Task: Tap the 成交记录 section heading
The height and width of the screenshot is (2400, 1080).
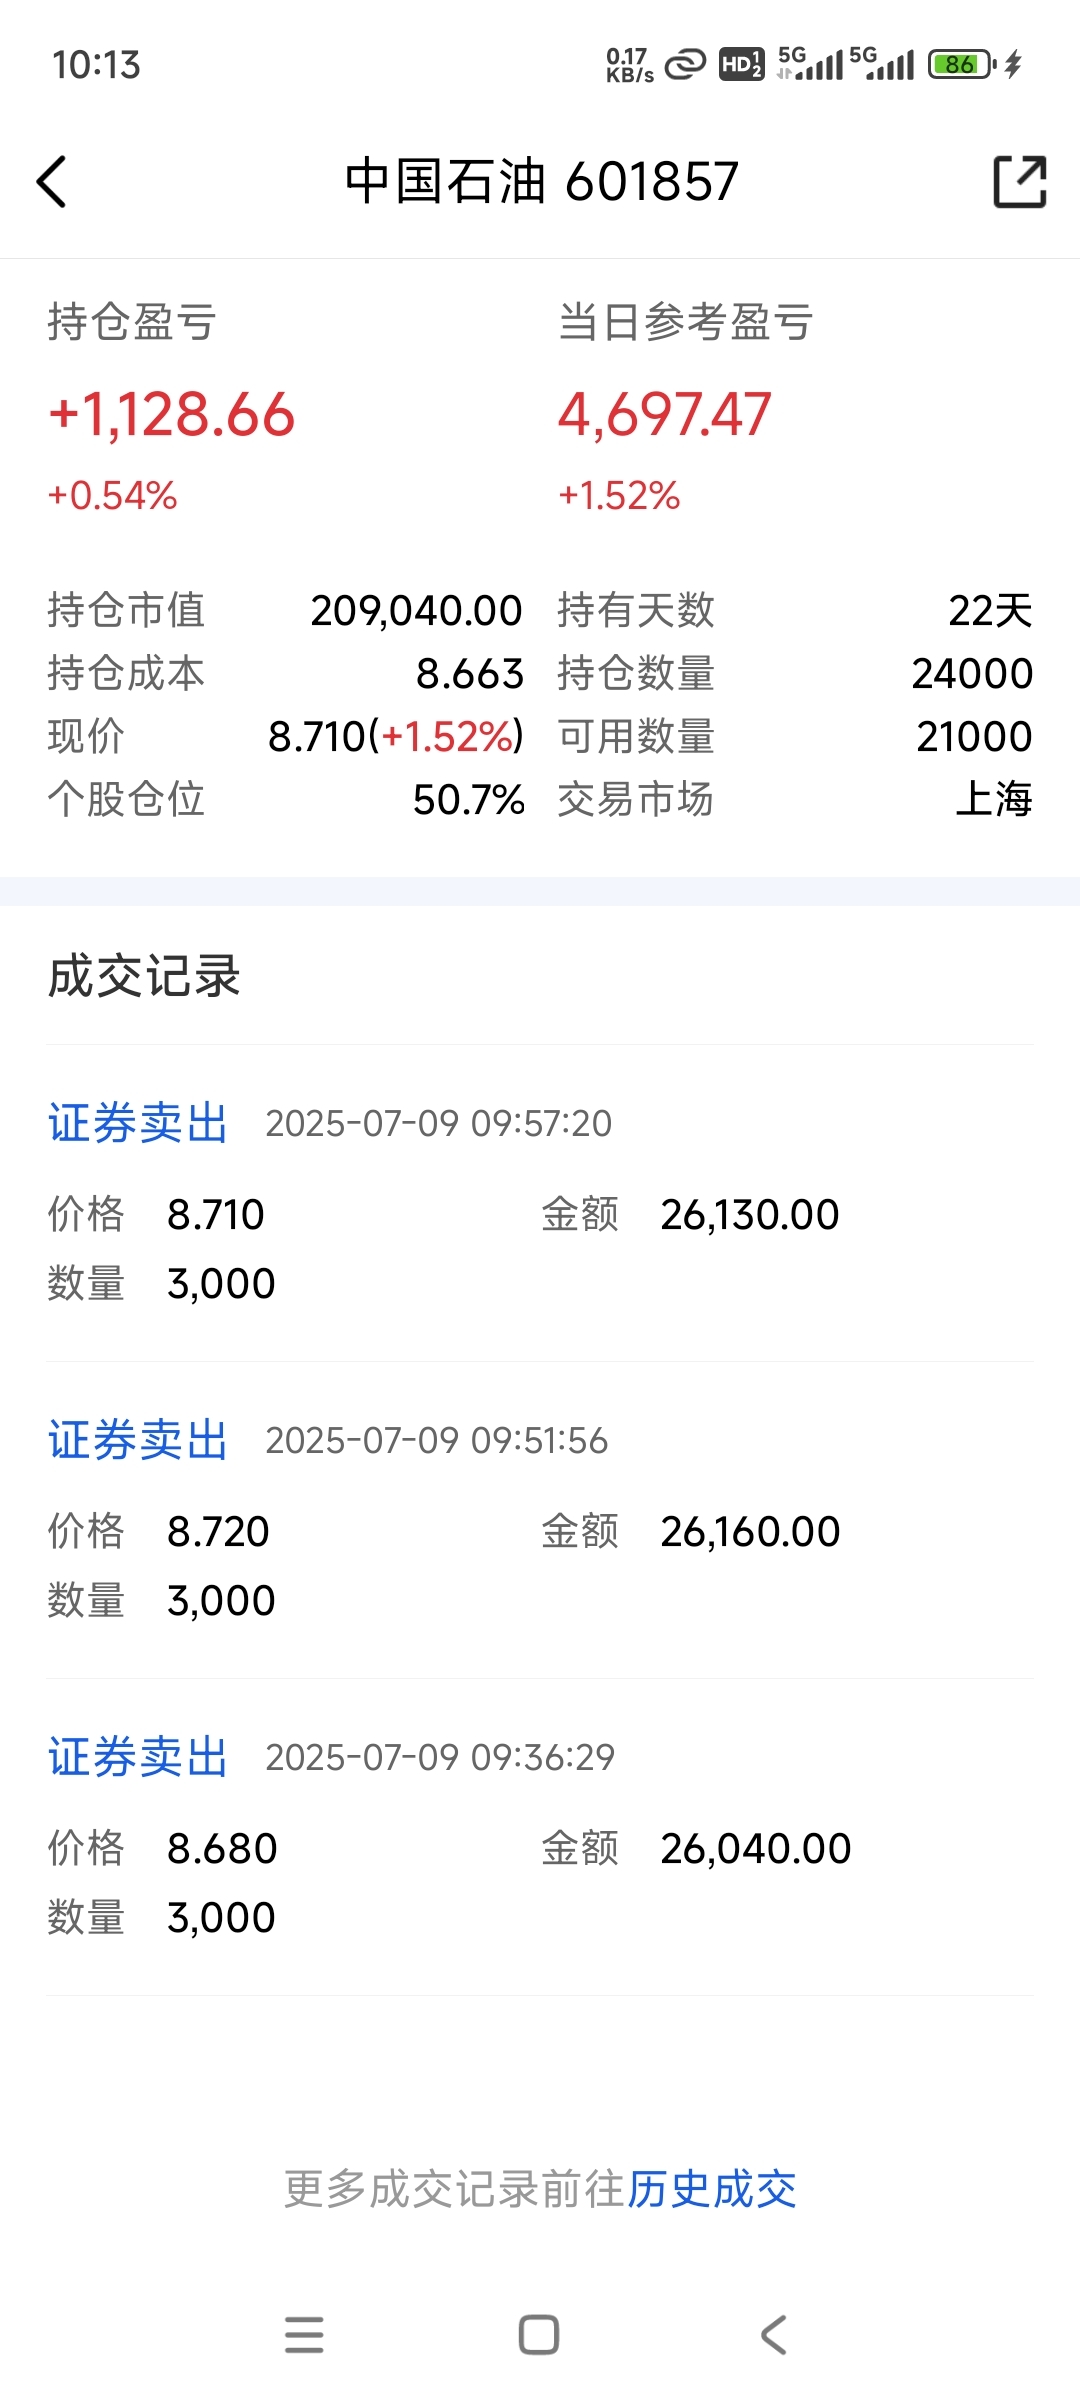Action: pos(144,976)
